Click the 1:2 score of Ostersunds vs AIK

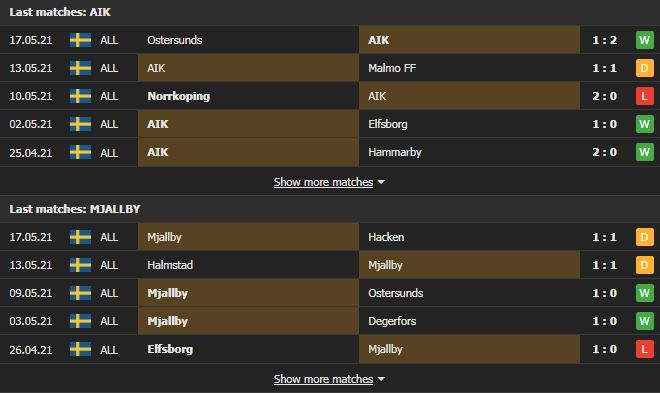(604, 40)
